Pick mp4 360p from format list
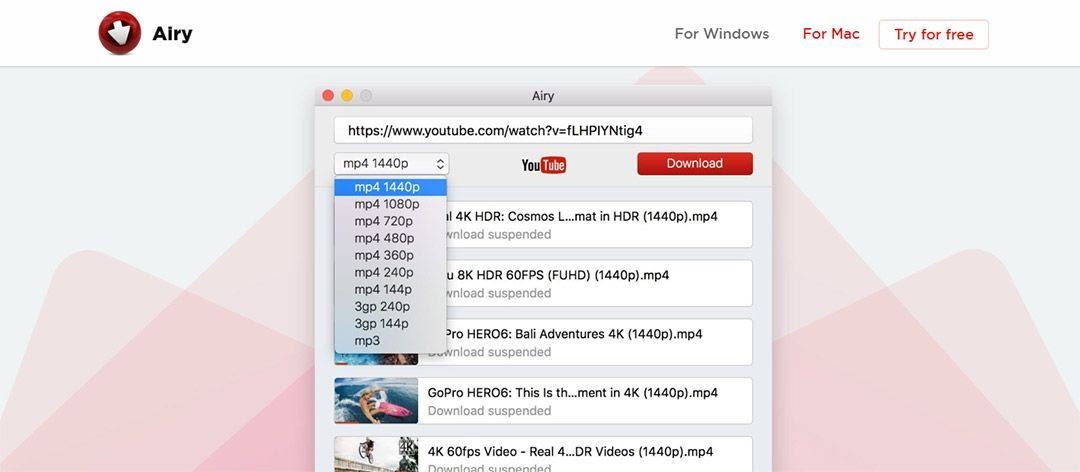This screenshot has height=472, width=1080. (x=391, y=255)
